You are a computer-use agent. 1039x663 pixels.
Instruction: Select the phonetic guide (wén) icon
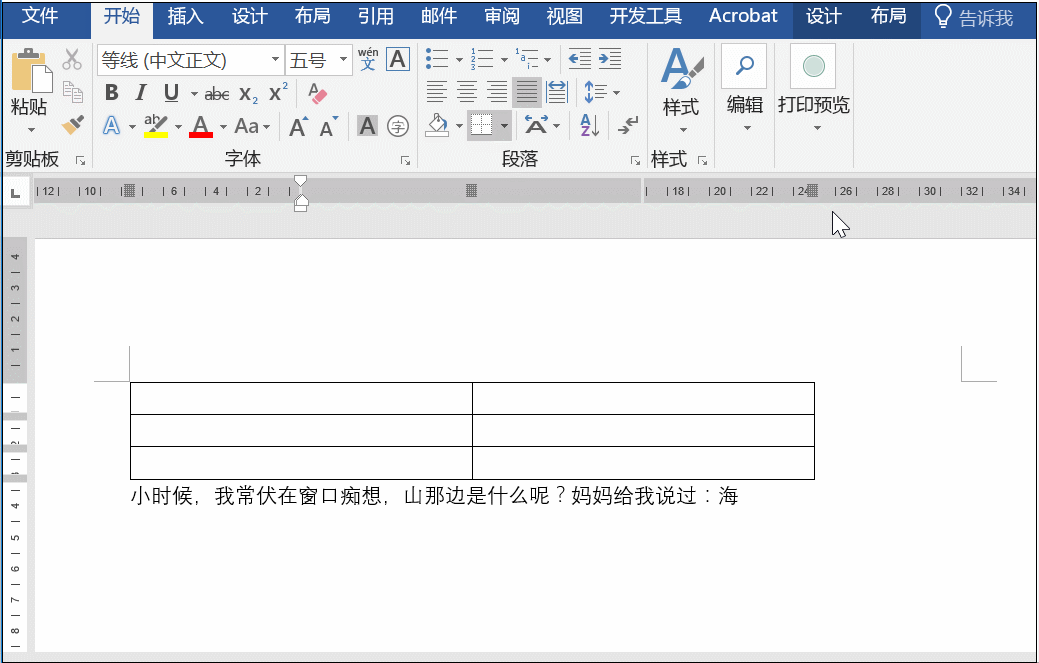[369, 58]
